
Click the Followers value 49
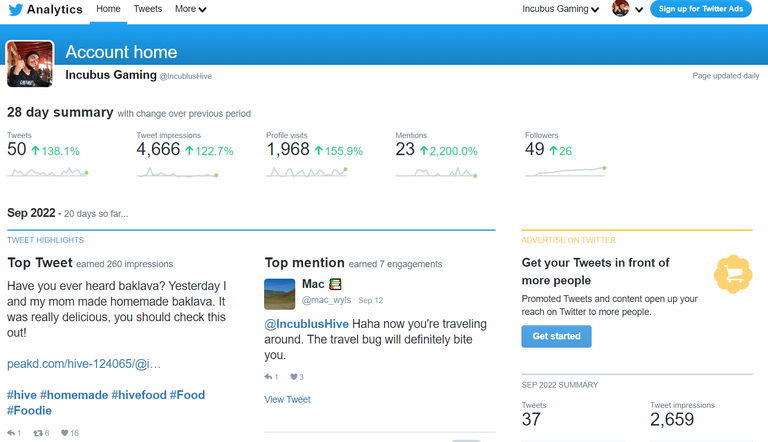point(534,149)
